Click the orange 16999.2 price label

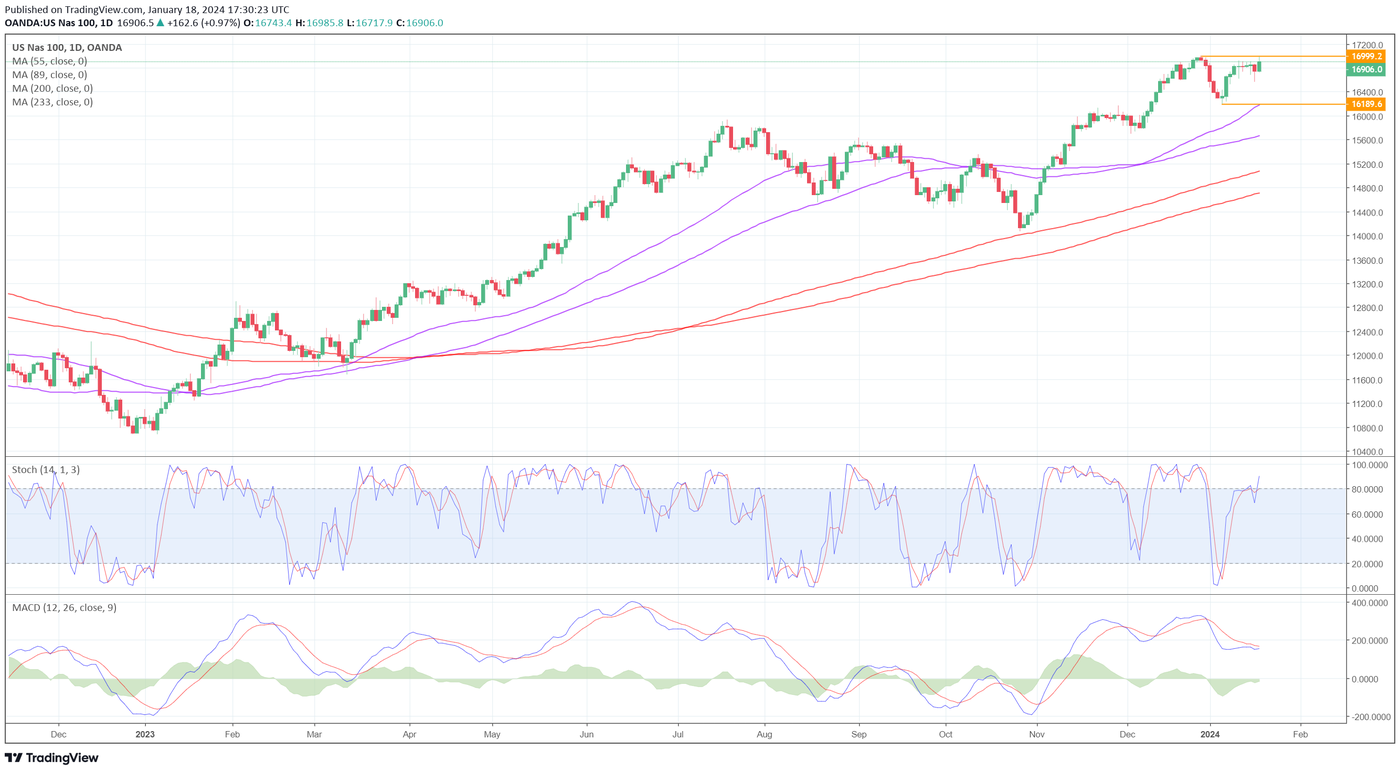click(1366, 57)
